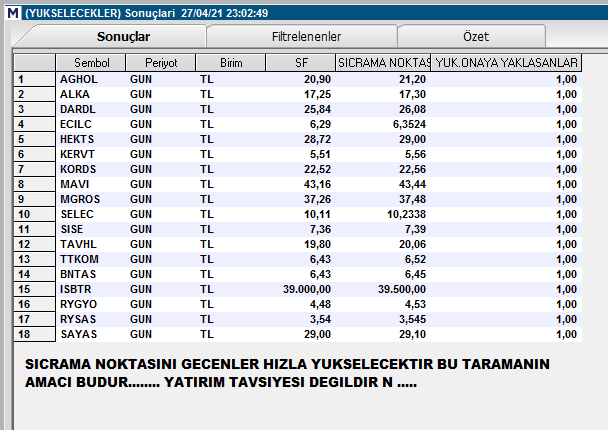The image size is (608, 430).
Task: Click the 1,00 value in TTKOM row
Action: [567, 259]
